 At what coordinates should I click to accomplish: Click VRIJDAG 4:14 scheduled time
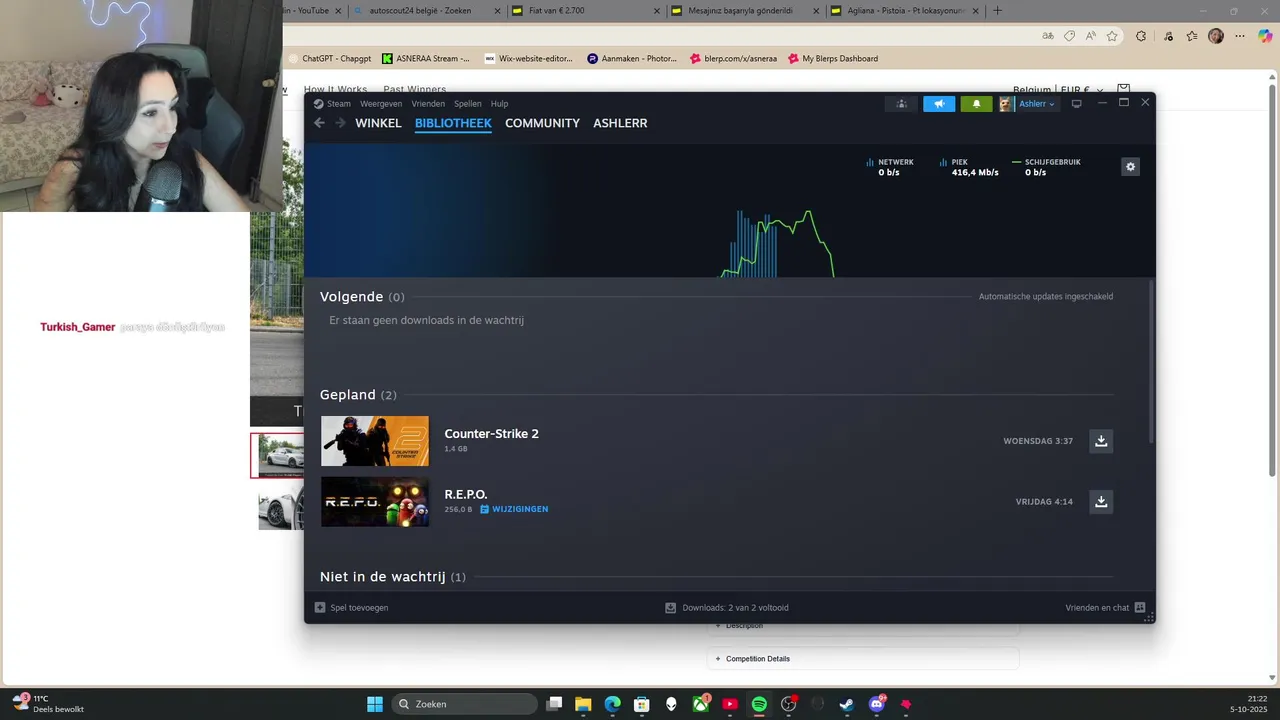coord(1044,502)
